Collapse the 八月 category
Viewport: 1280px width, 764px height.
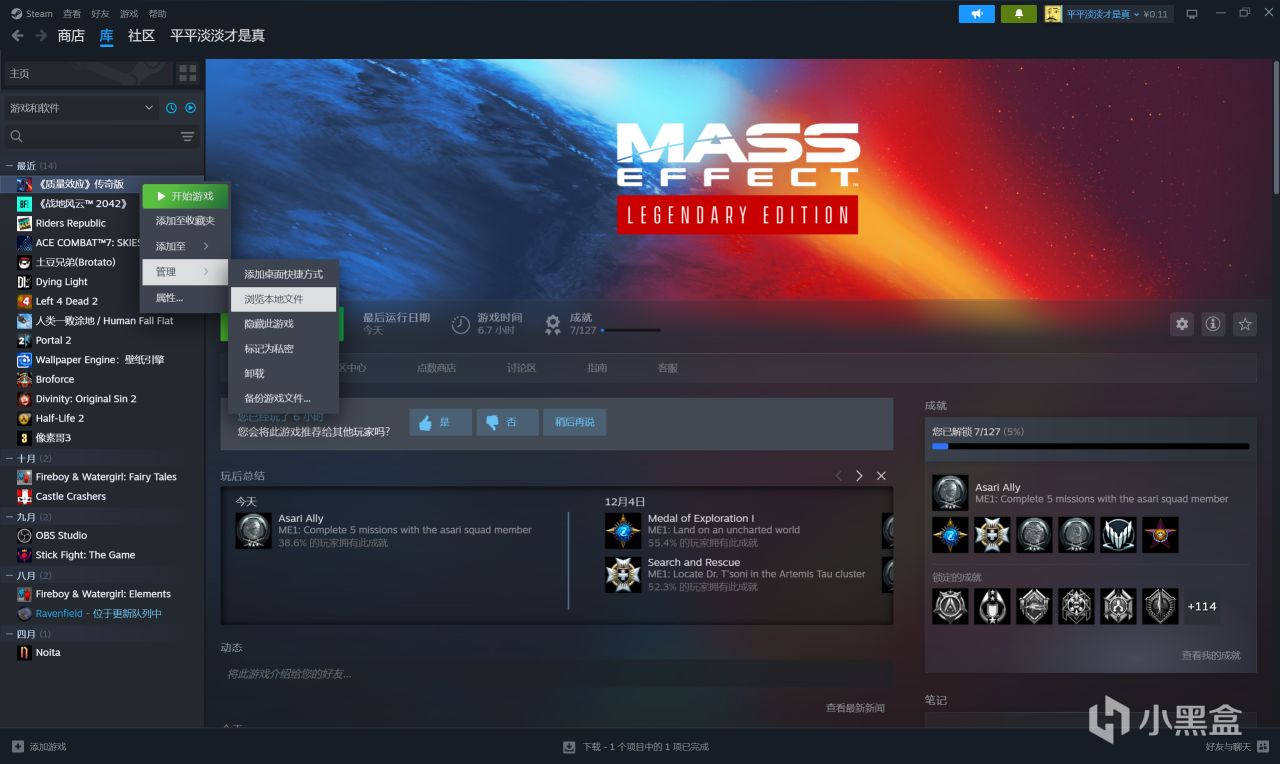[9, 575]
